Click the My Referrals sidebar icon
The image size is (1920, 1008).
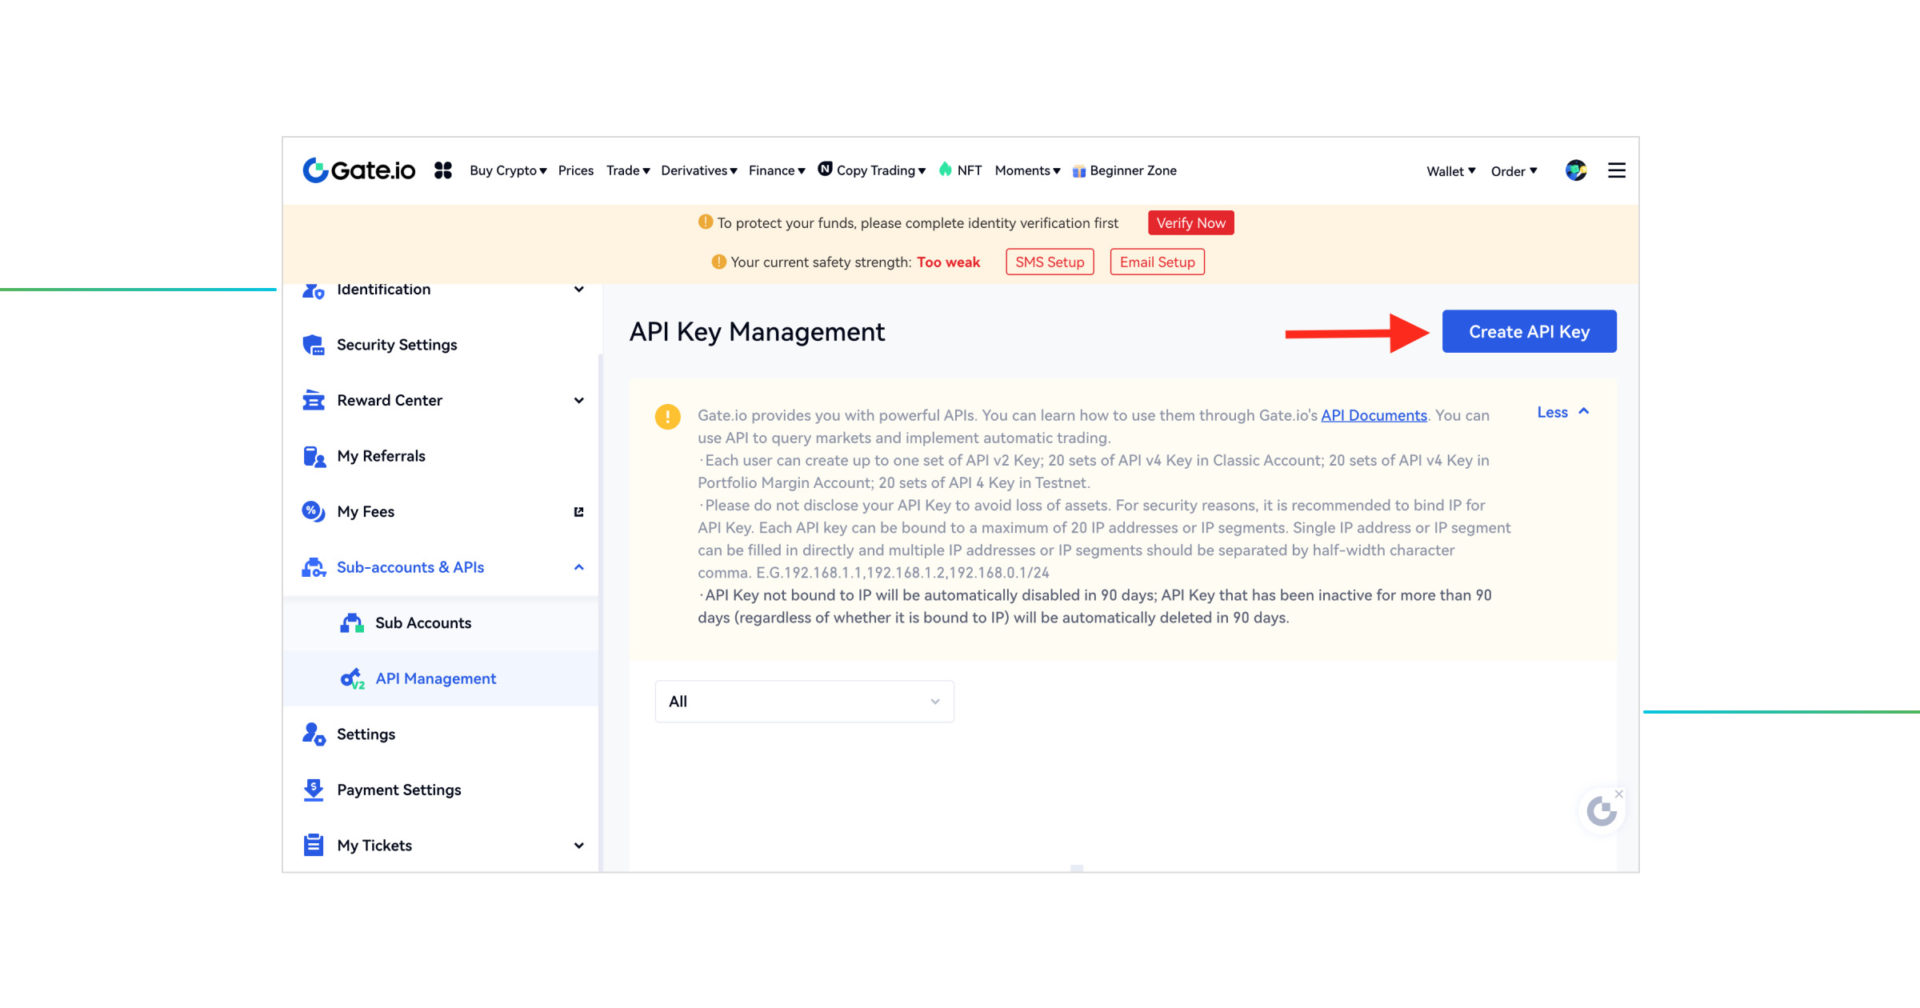point(313,457)
